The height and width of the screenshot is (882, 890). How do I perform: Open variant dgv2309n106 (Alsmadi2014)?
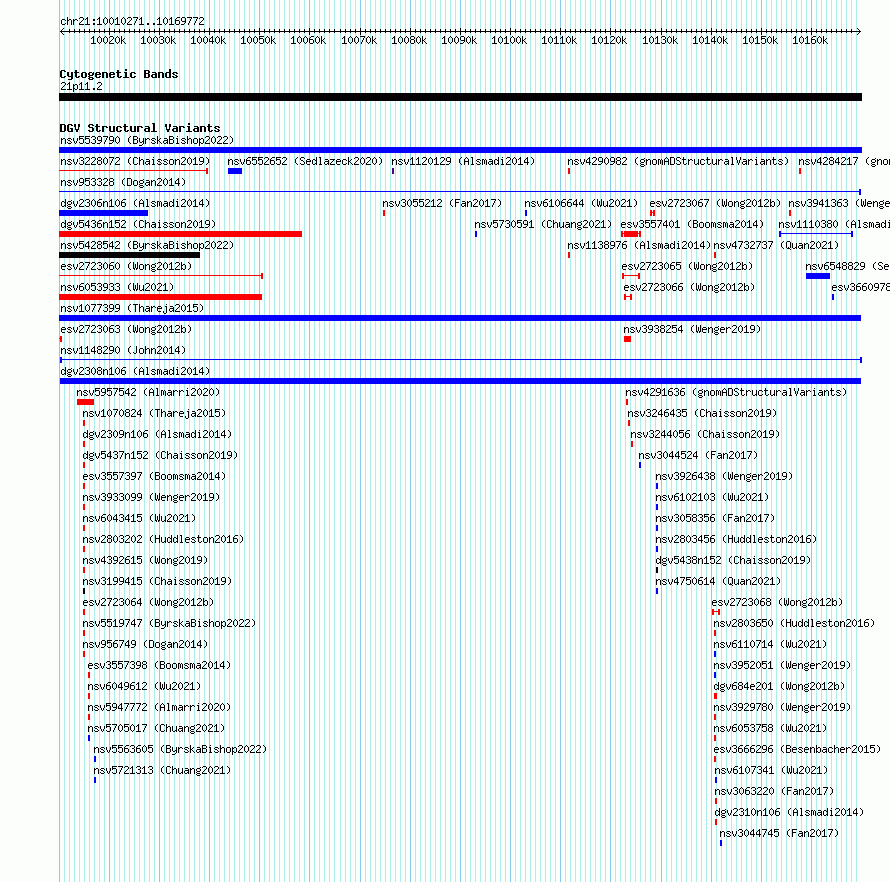coord(157,434)
